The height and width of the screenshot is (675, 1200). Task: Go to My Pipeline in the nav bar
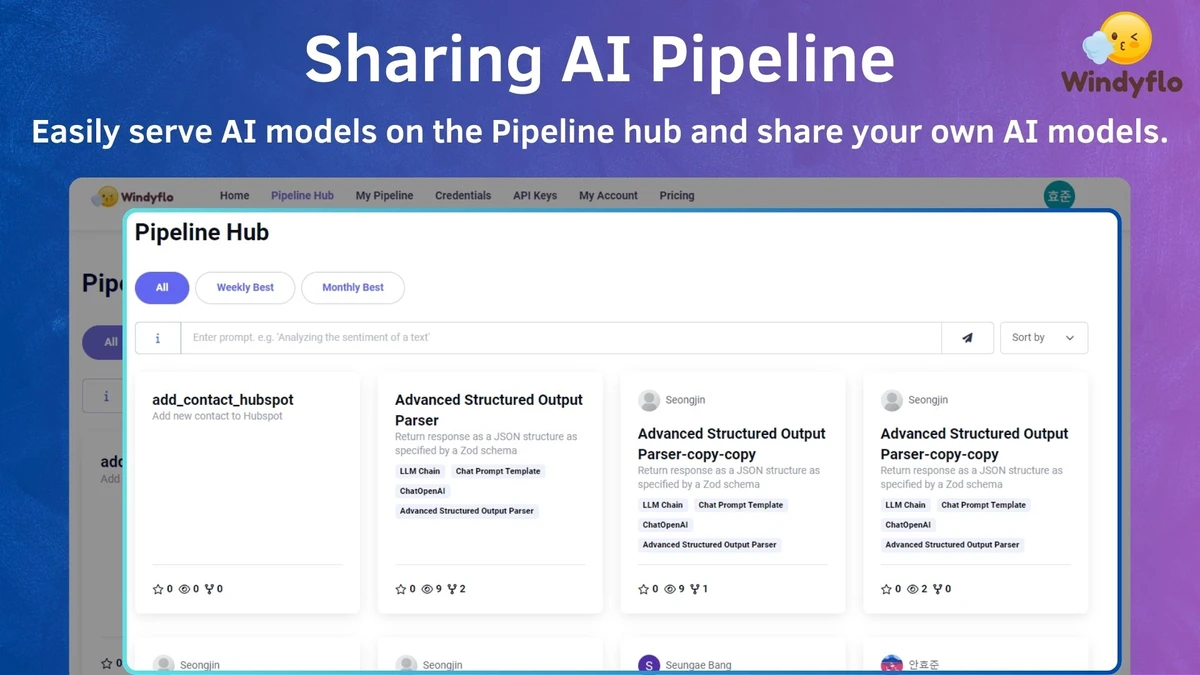click(384, 196)
